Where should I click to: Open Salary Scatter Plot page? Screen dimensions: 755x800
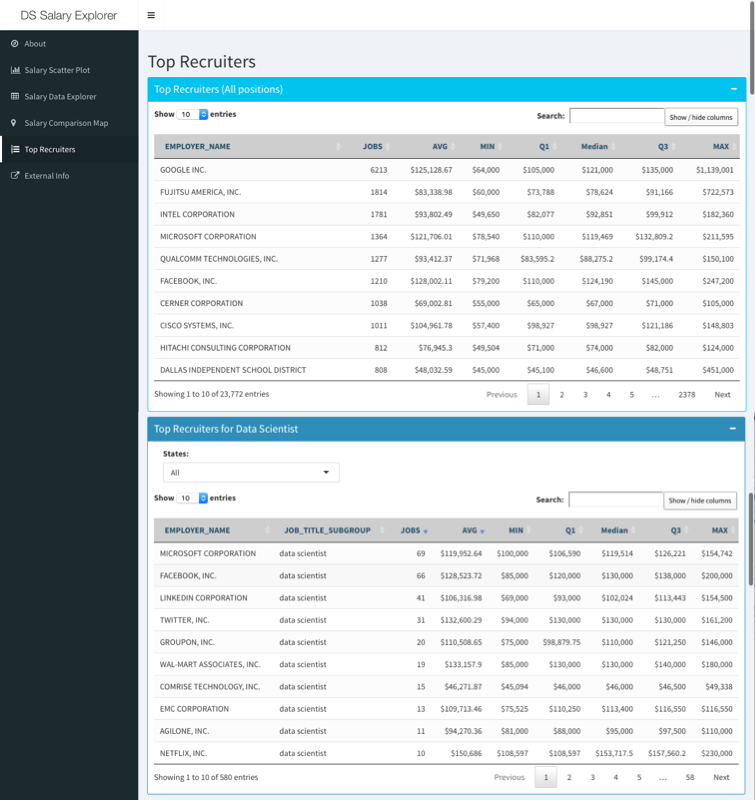57,70
